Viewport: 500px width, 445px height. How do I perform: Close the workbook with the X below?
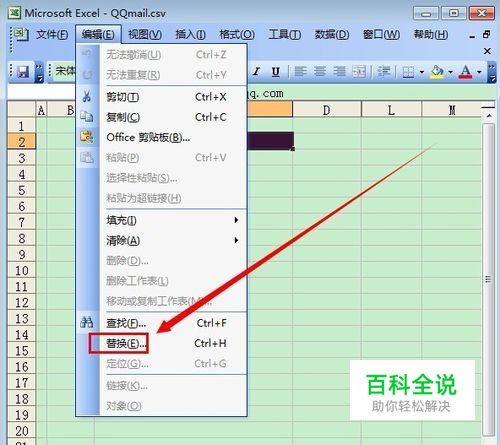pyautogui.click(x=487, y=51)
